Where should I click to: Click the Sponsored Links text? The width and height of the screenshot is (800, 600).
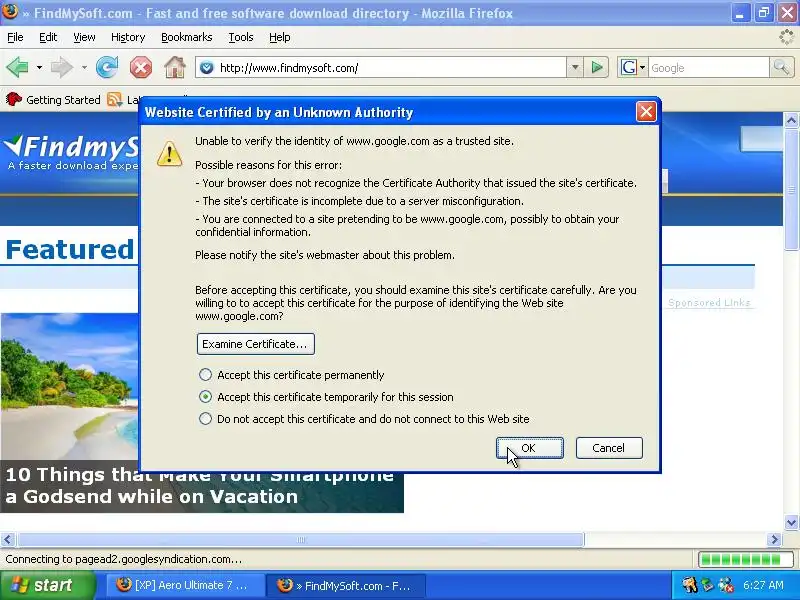(709, 303)
